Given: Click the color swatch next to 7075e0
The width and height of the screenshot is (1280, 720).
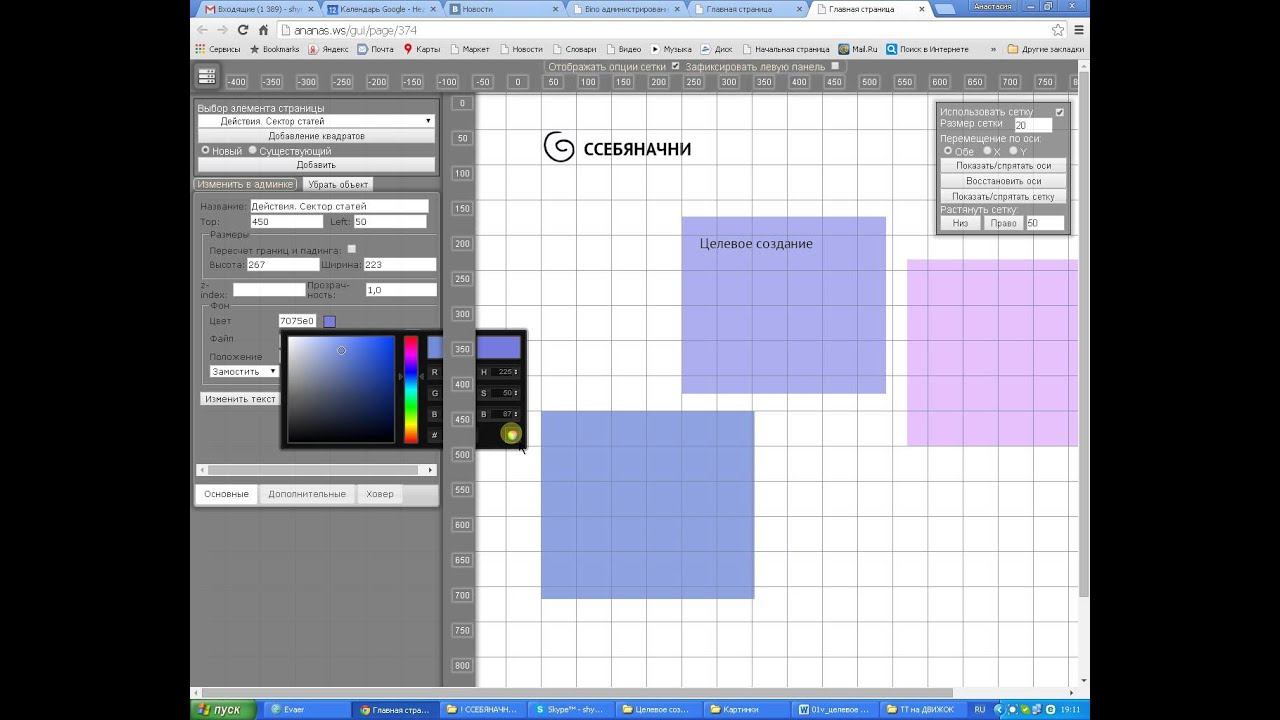Looking at the screenshot, I should 329,321.
